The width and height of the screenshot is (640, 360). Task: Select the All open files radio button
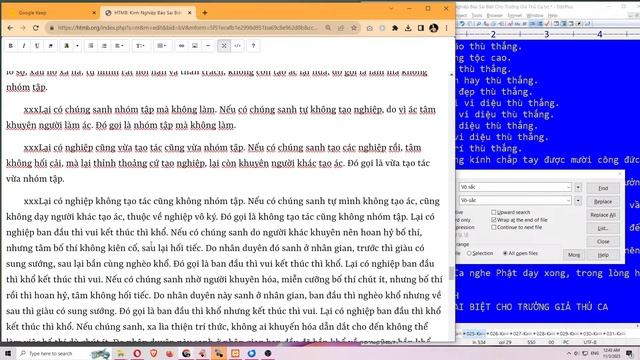tap(505, 253)
